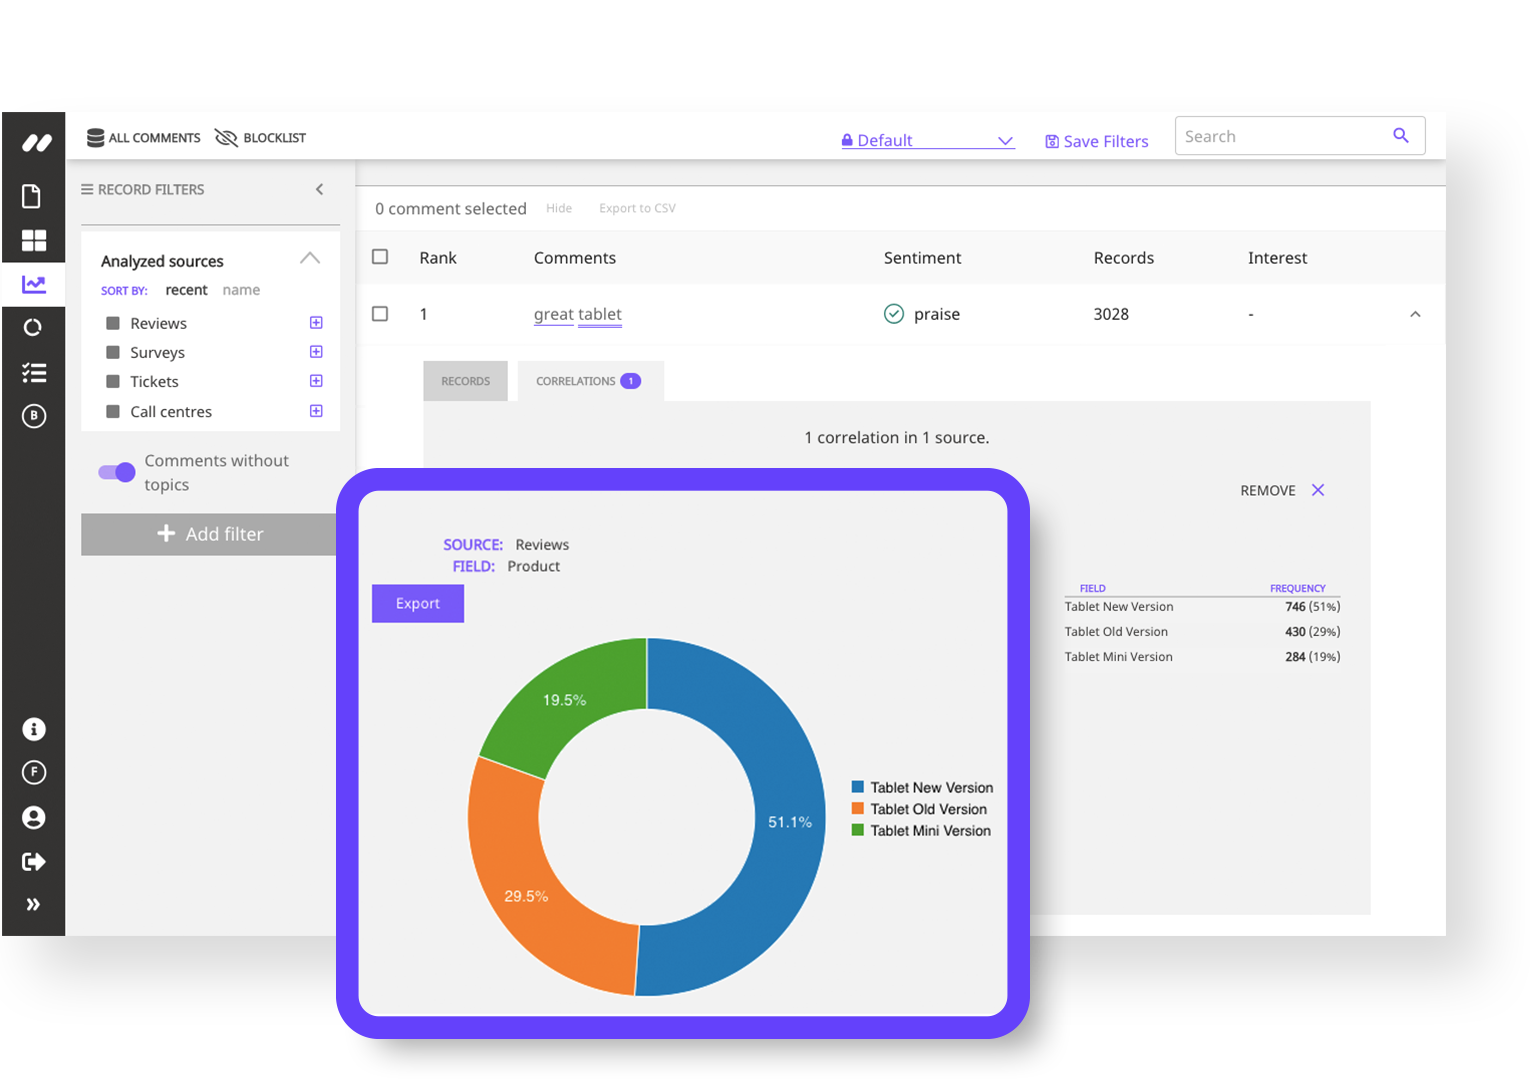
Task: Open the Default filters dropdown
Action: (925, 140)
